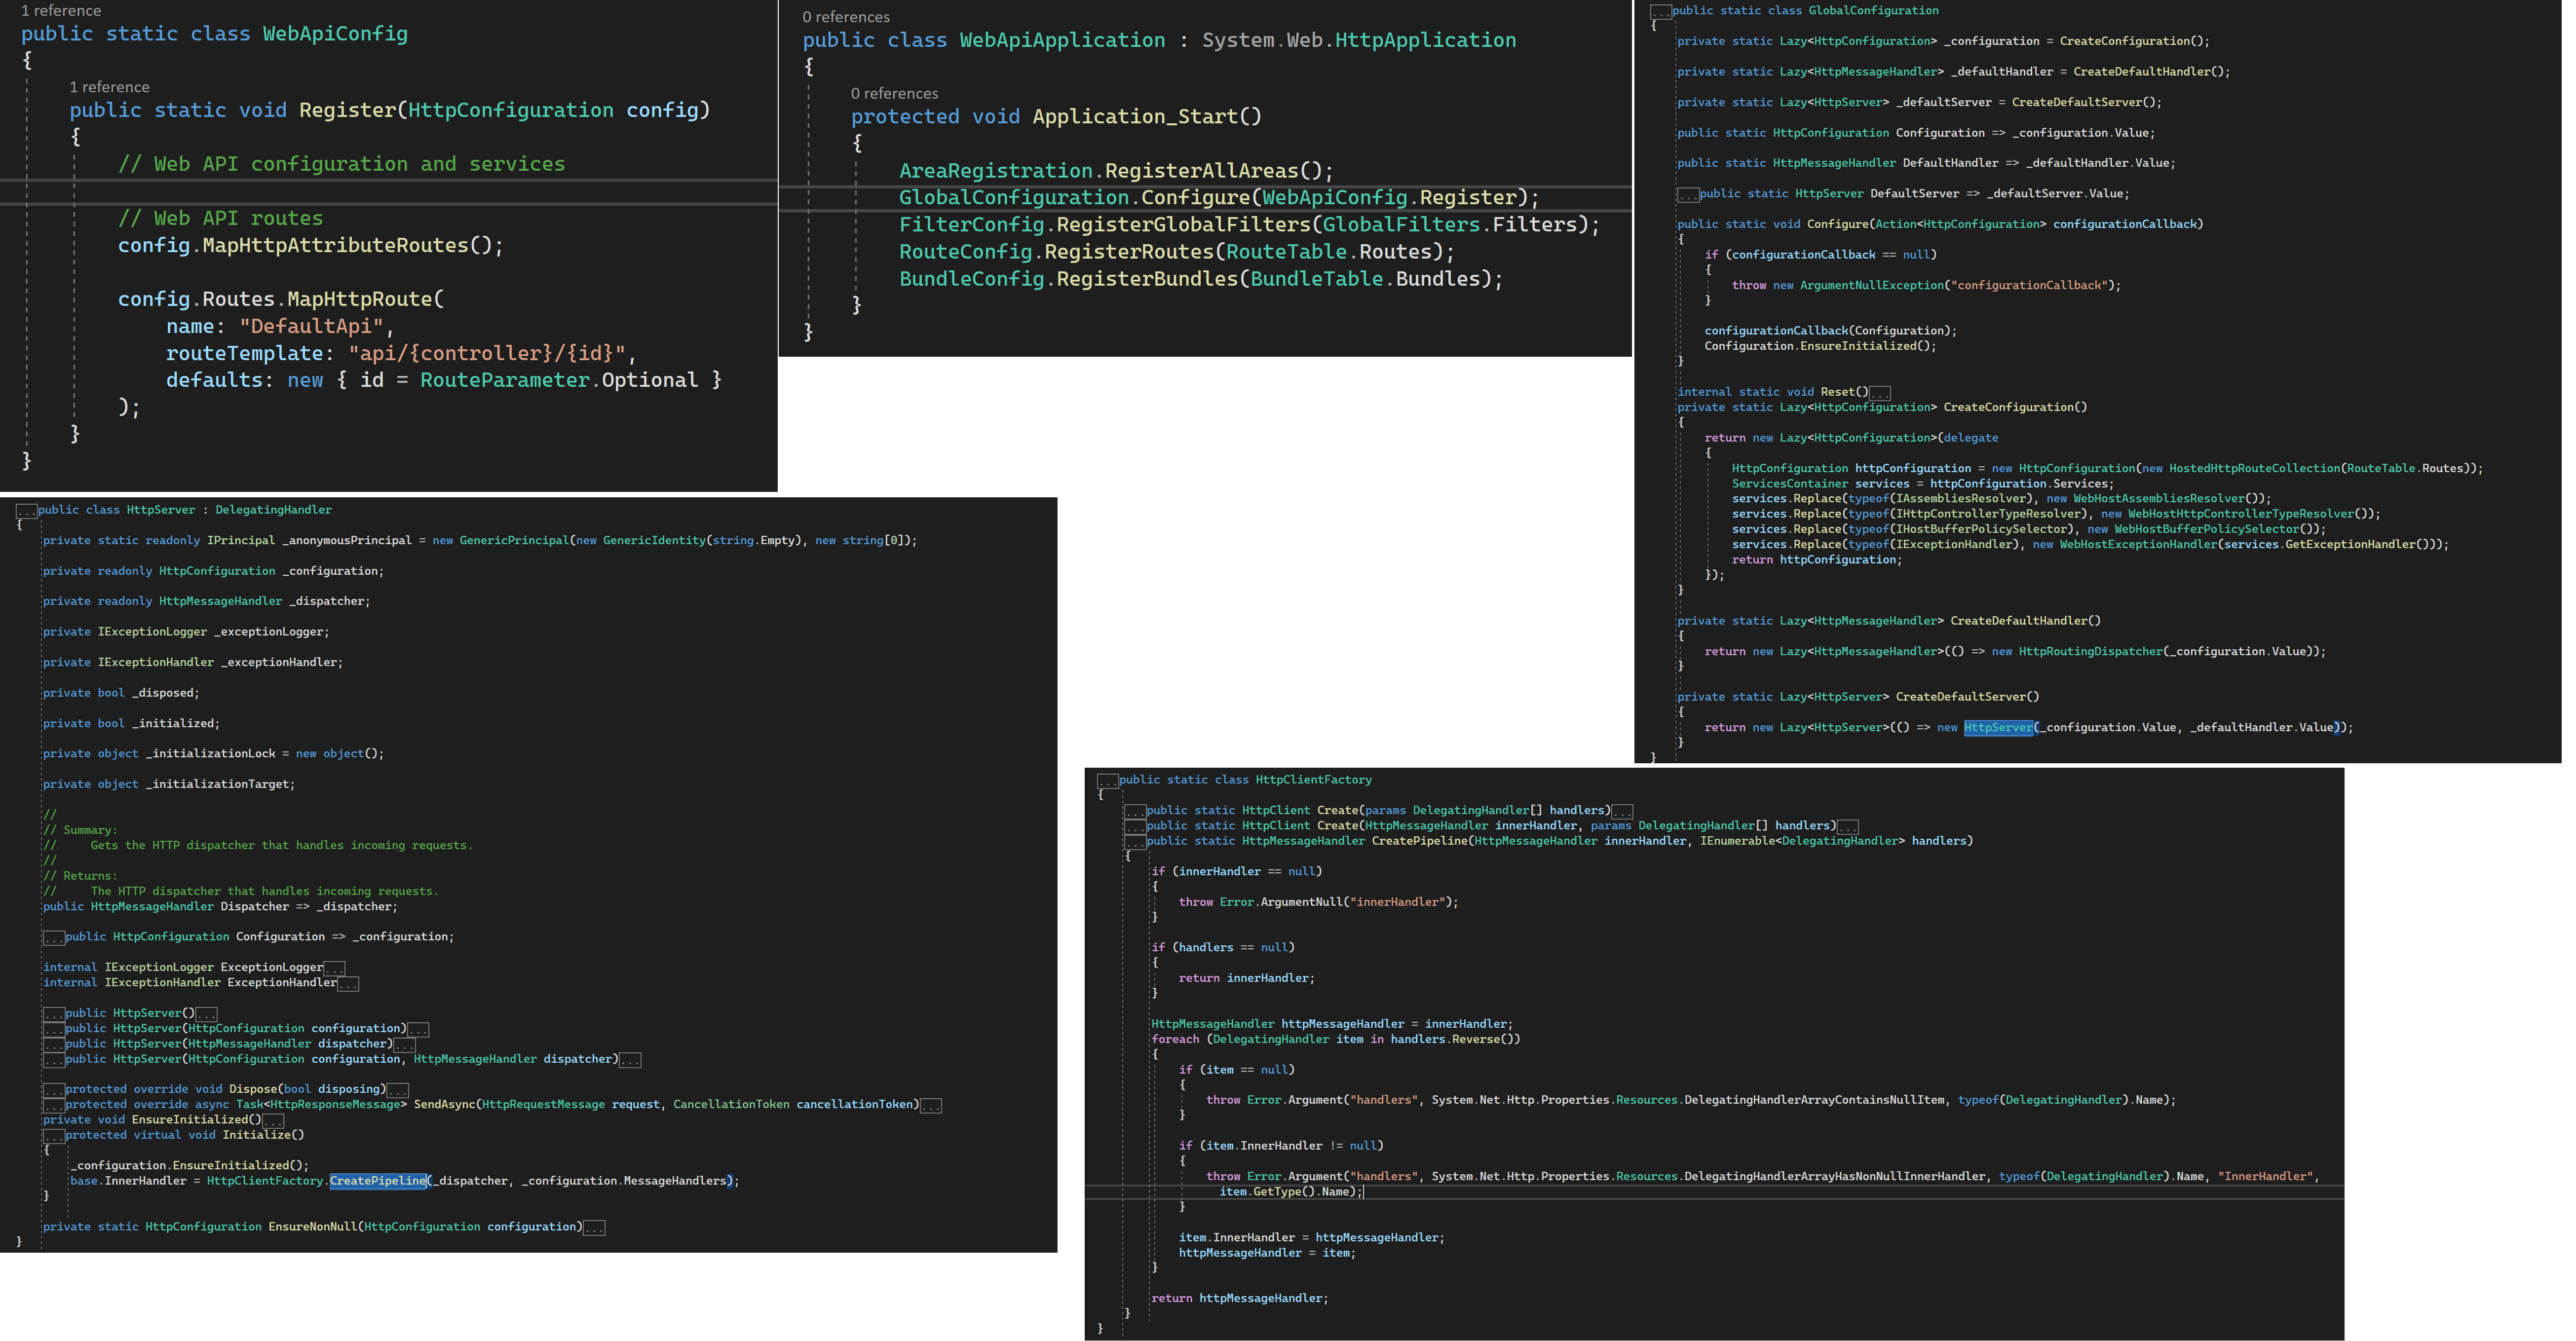Screen dimensions: 2576x1341
Task: Expand body after HttpServer(HttpConfiguration configuration) constructor
Action: click(418, 1030)
